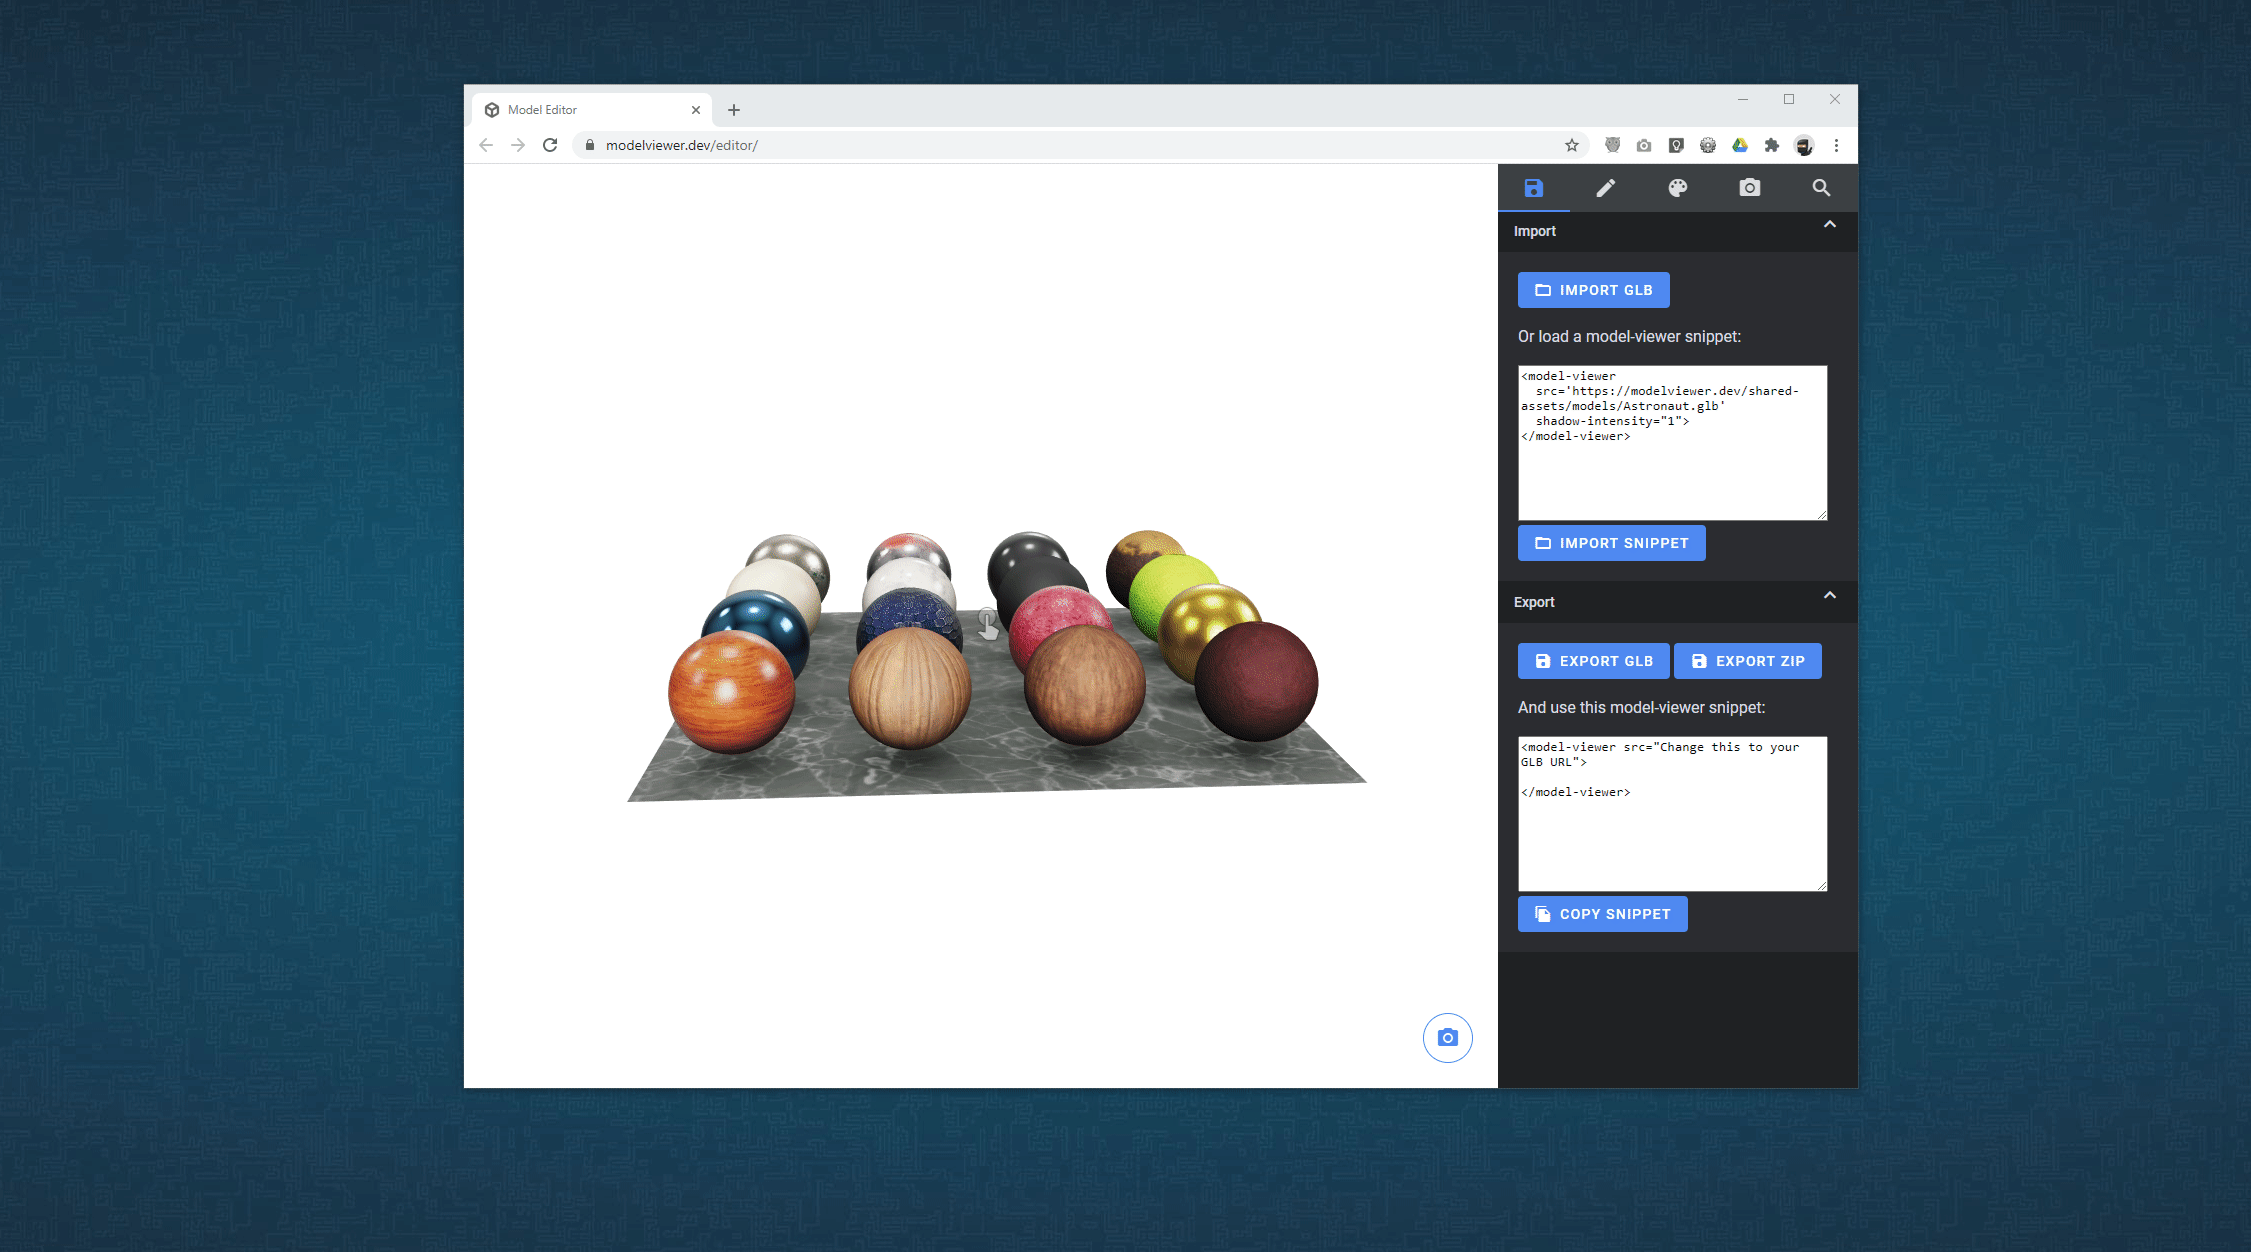Viewport: 2251px width, 1252px height.
Task: Click 'Or load a model-viewer snippet:' text
Action: tap(1629, 337)
